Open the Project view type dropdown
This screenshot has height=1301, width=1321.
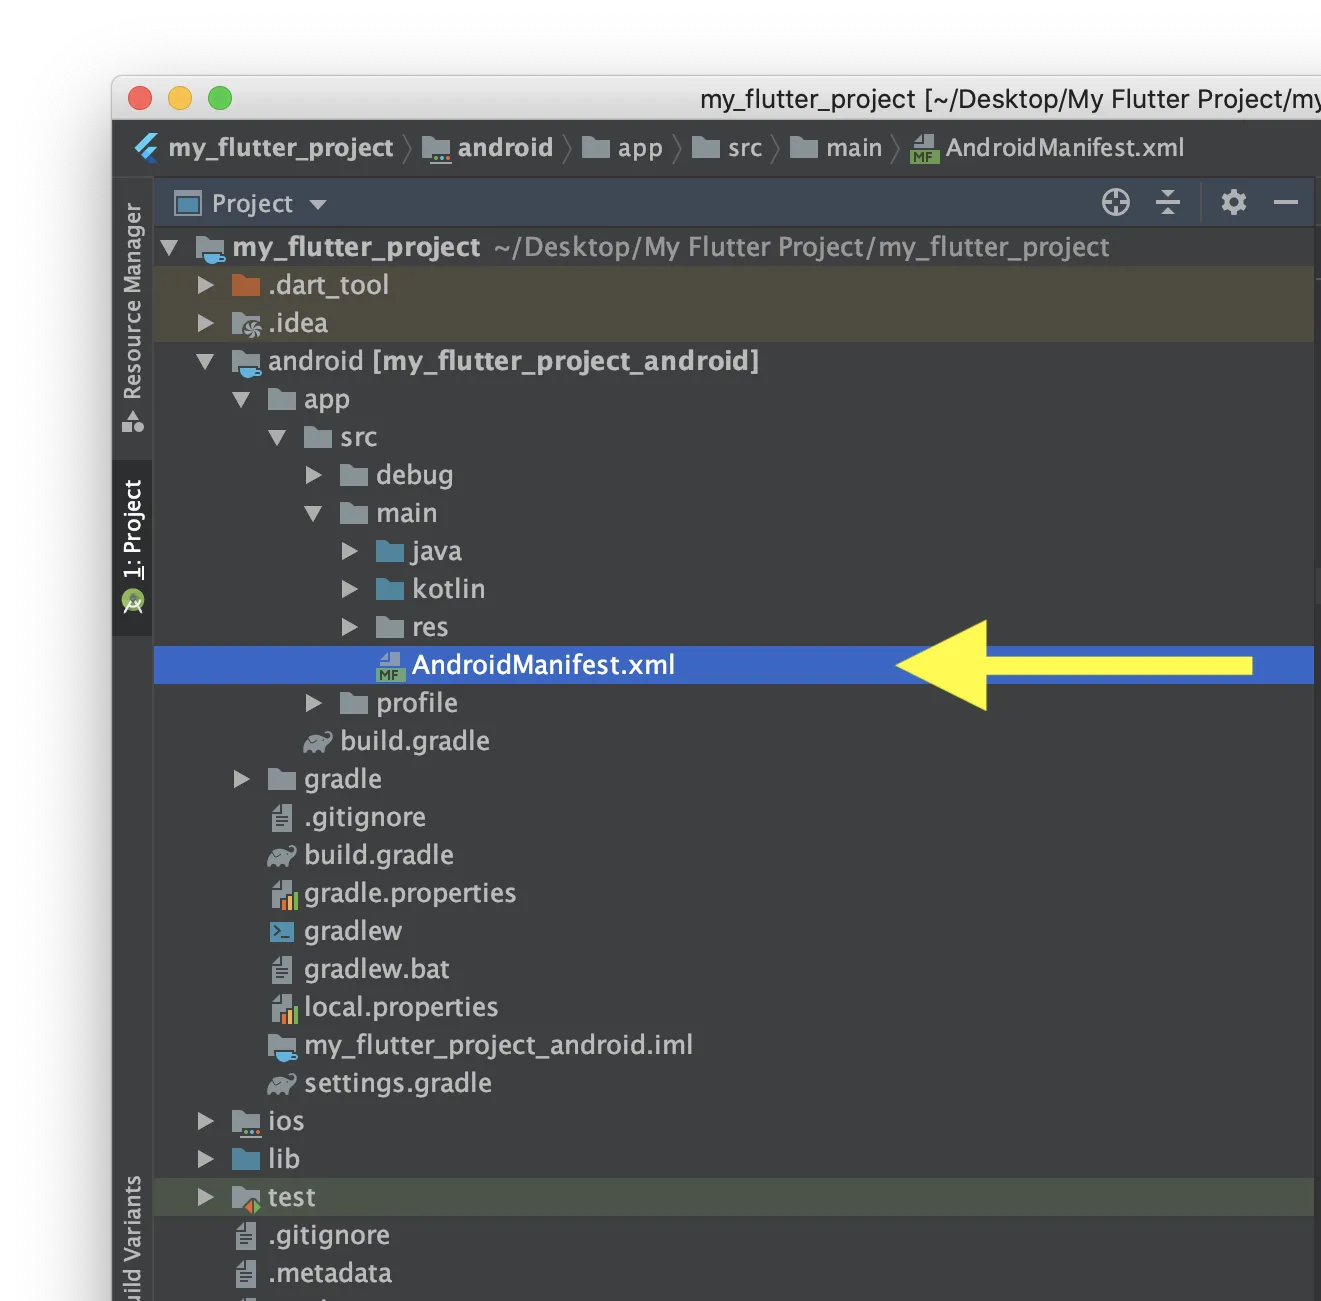251,204
